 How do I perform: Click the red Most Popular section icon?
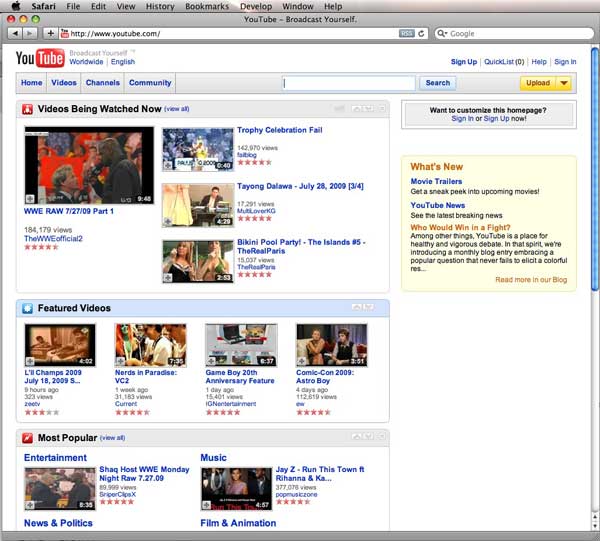(x=27, y=438)
